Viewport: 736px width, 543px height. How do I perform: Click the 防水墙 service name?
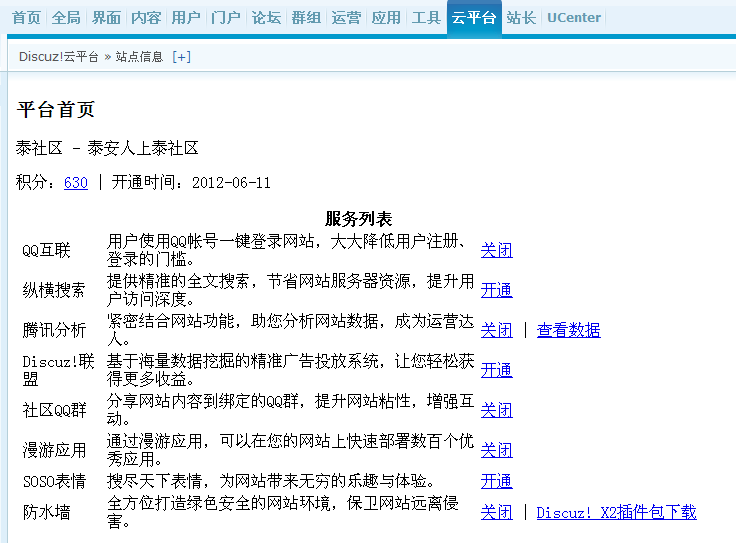[x=46, y=512]
